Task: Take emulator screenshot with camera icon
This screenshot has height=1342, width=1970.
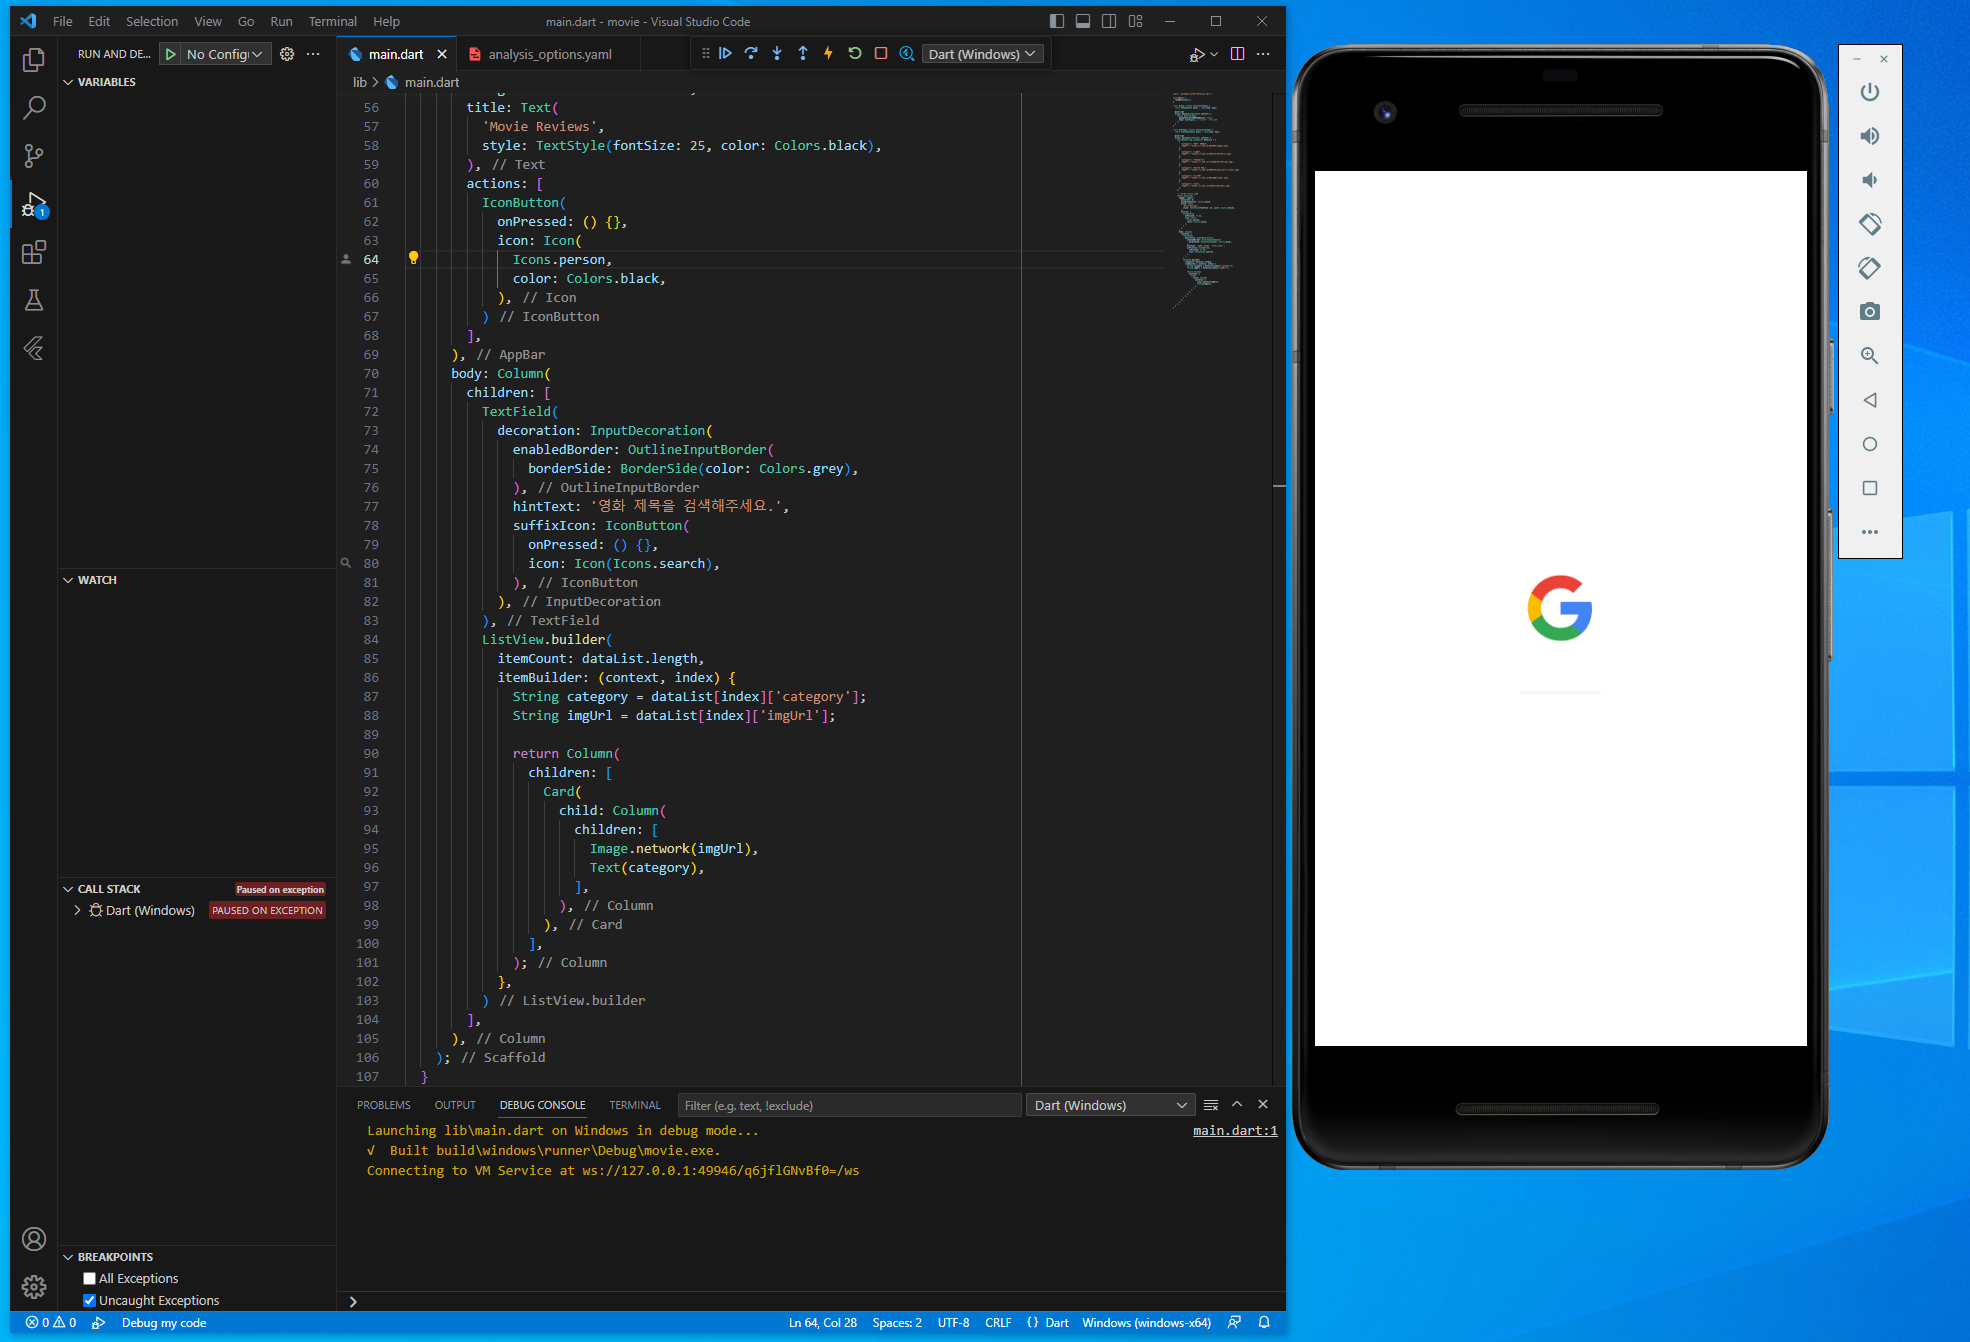Action: tap(1870, 312)
